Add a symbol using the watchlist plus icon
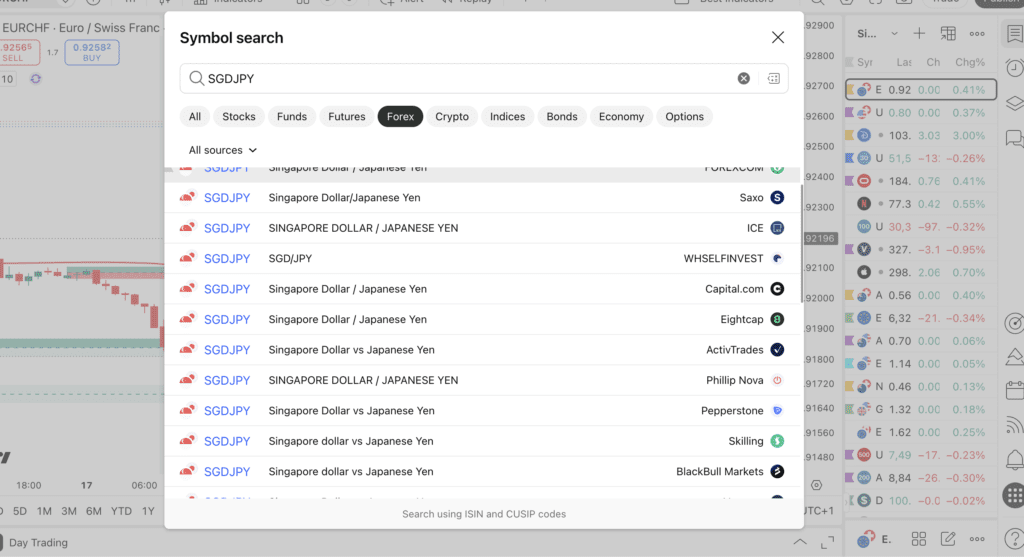The height and width of the screenshot is (557, 1024). click(919, 33)
